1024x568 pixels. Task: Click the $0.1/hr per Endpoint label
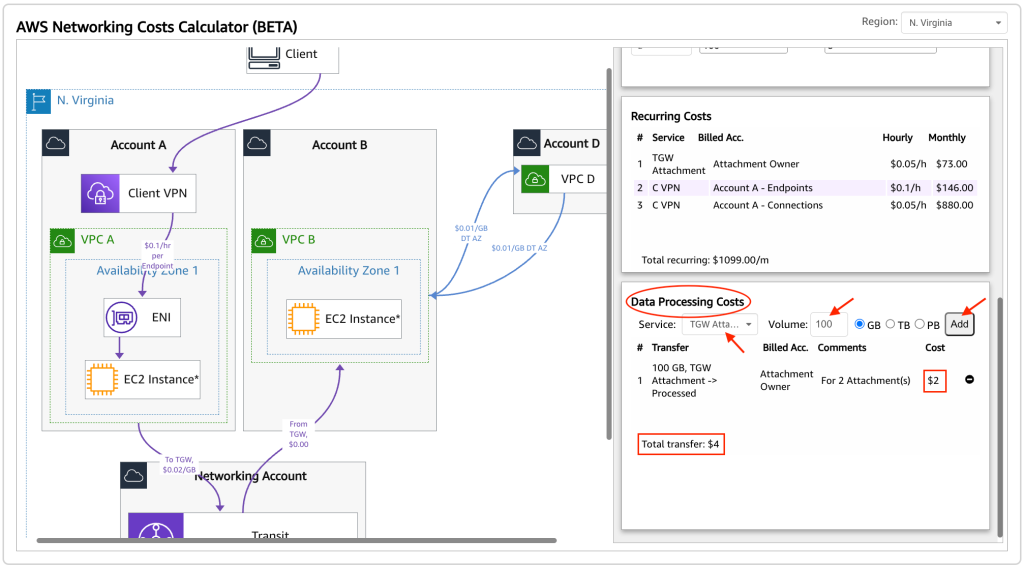157,256
